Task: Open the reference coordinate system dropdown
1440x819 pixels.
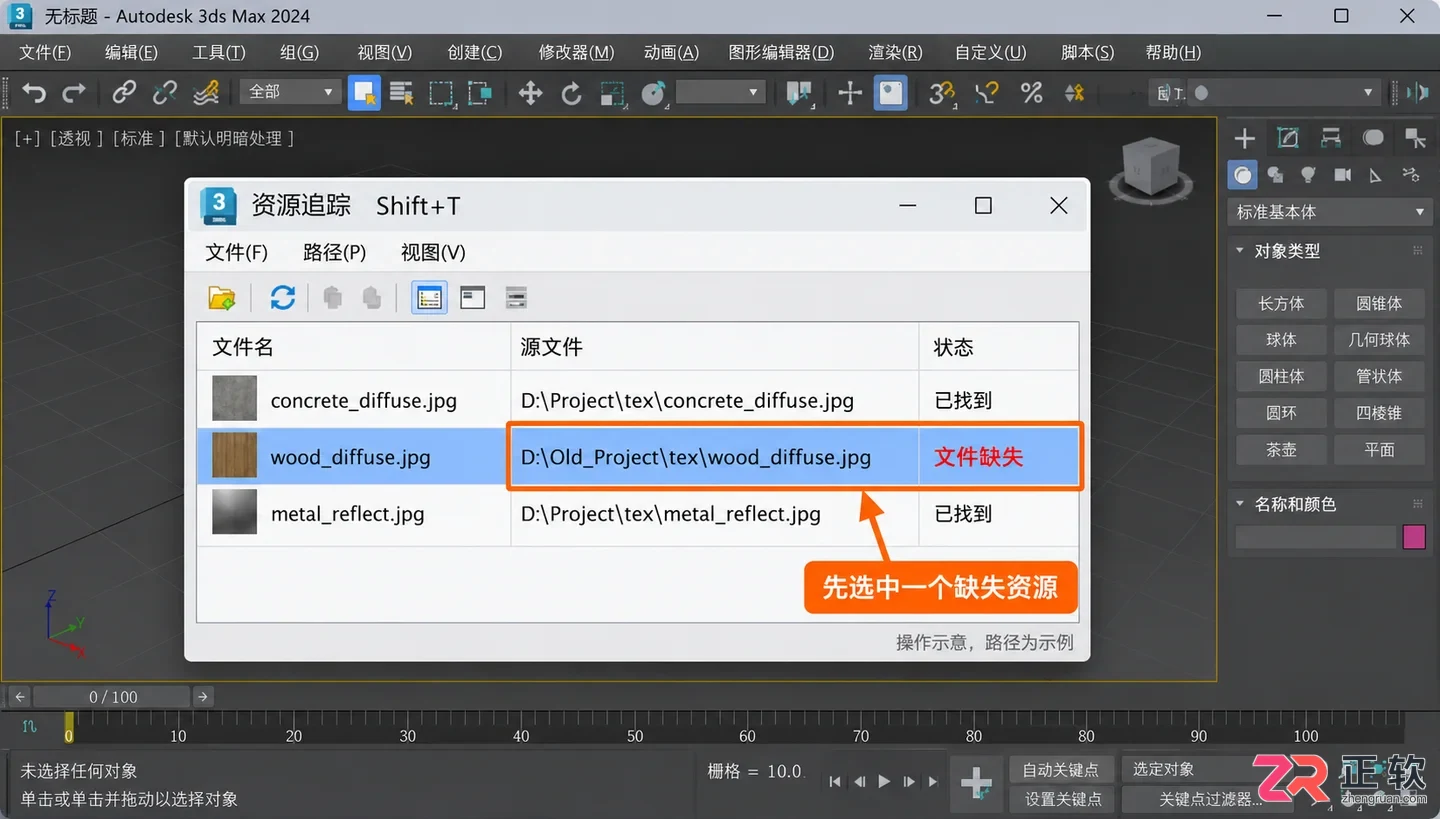Action: [720, 92]
